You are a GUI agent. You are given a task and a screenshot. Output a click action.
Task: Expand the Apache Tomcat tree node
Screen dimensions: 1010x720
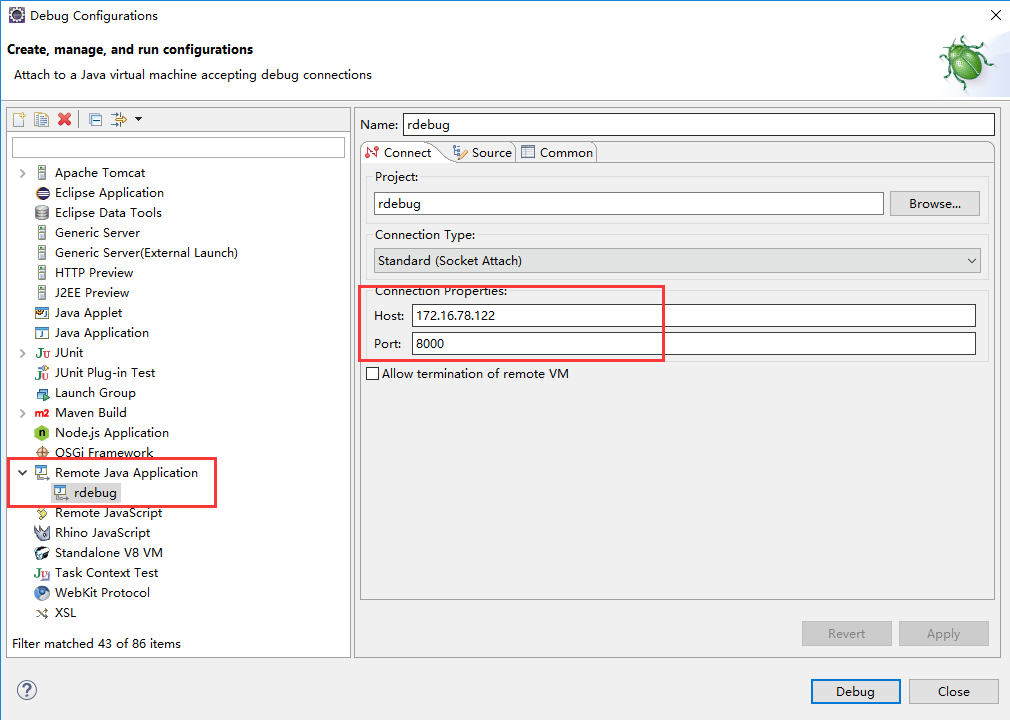tap(23, 173)
